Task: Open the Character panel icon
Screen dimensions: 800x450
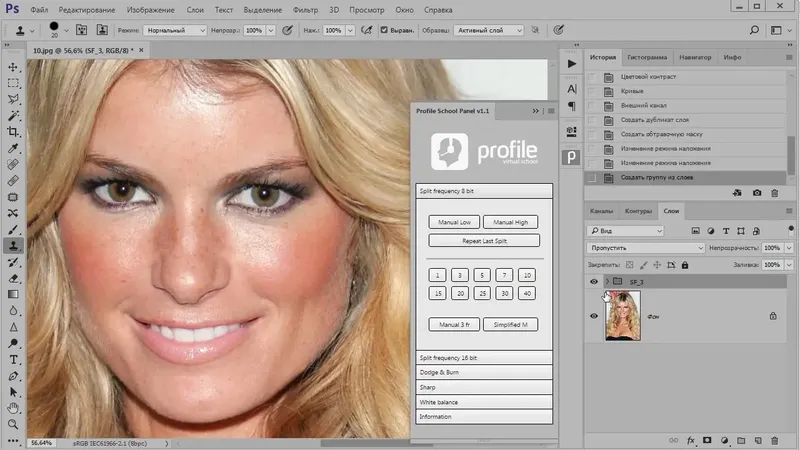Action: pyautogui.click(x=571, y=89)
